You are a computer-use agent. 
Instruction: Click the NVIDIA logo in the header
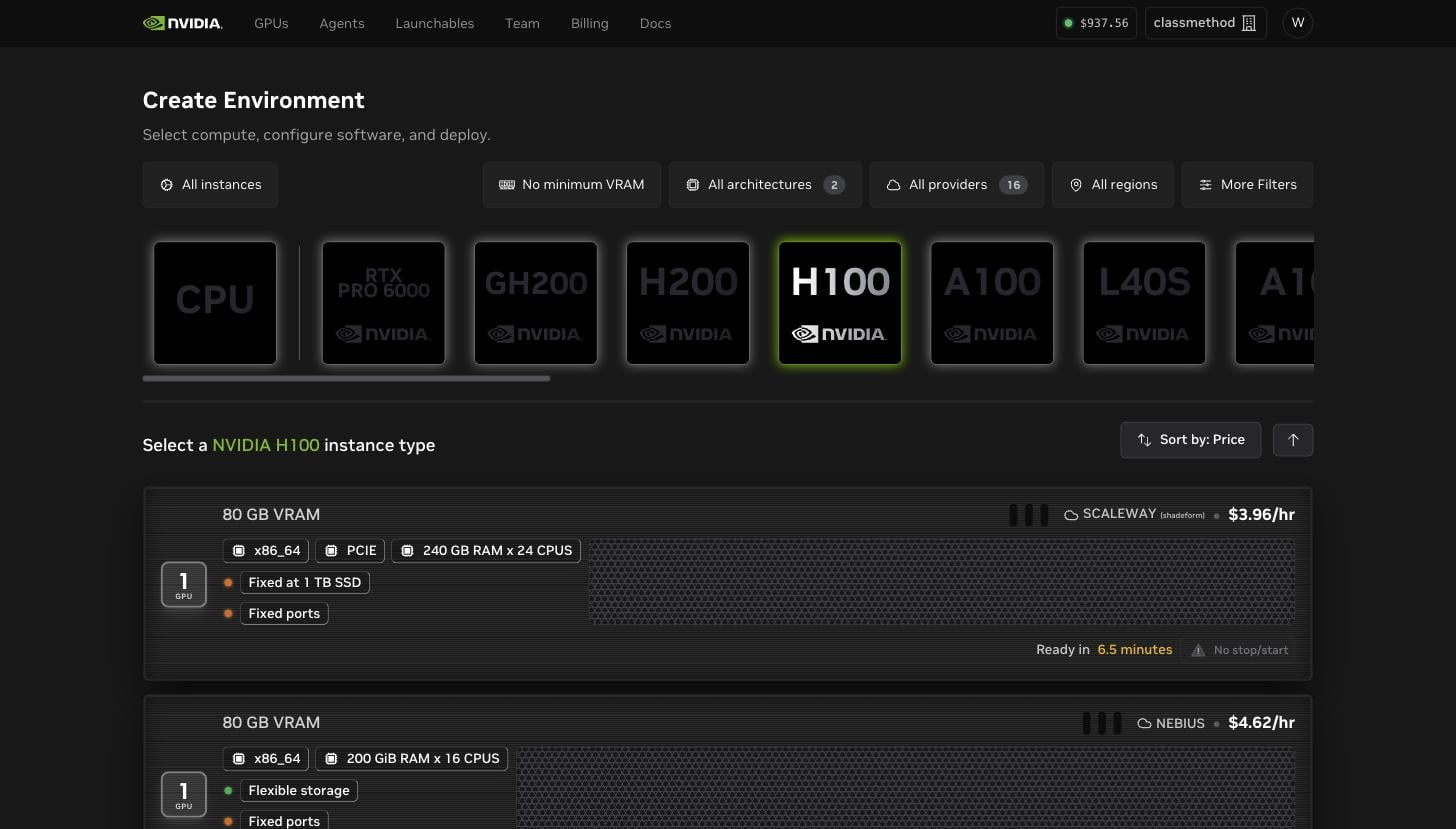click(182, 23)
